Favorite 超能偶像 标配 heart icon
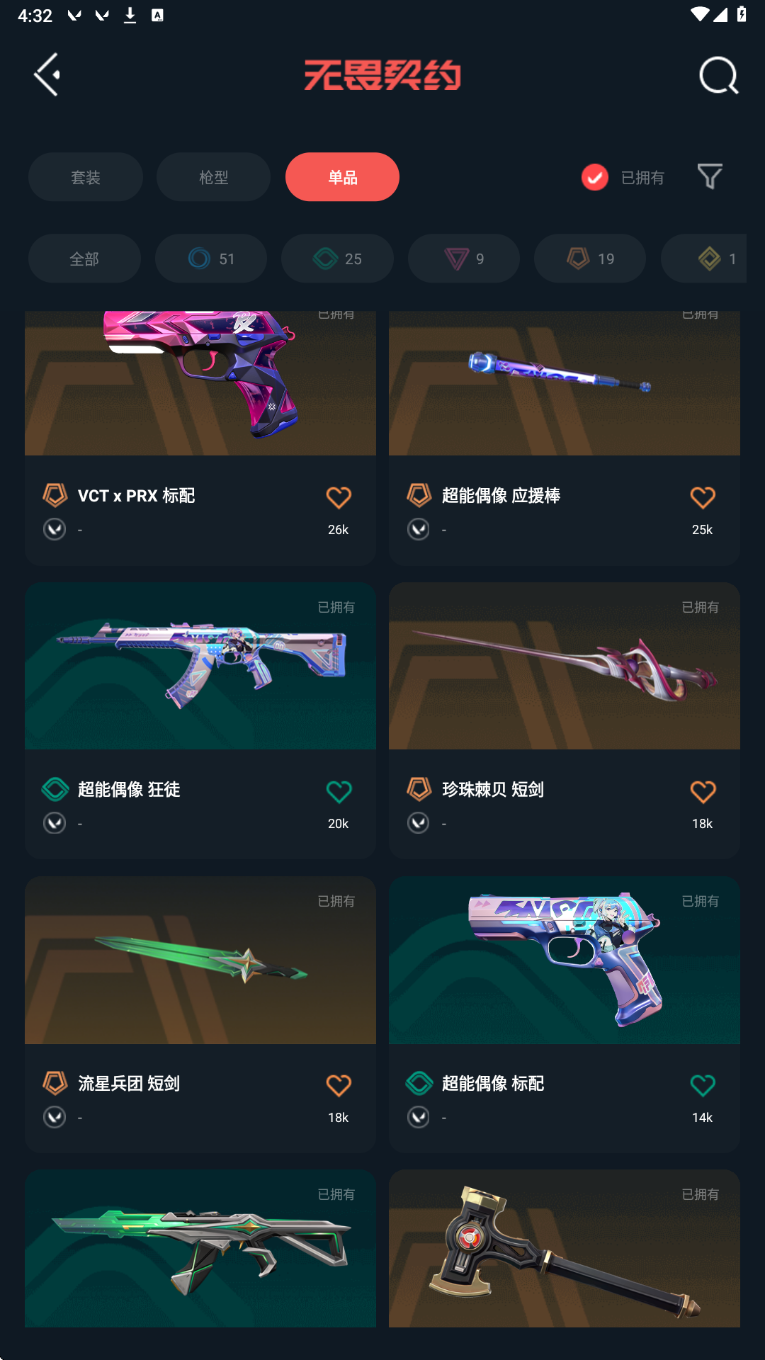The image size is (765, 1360). (703, 1085)
